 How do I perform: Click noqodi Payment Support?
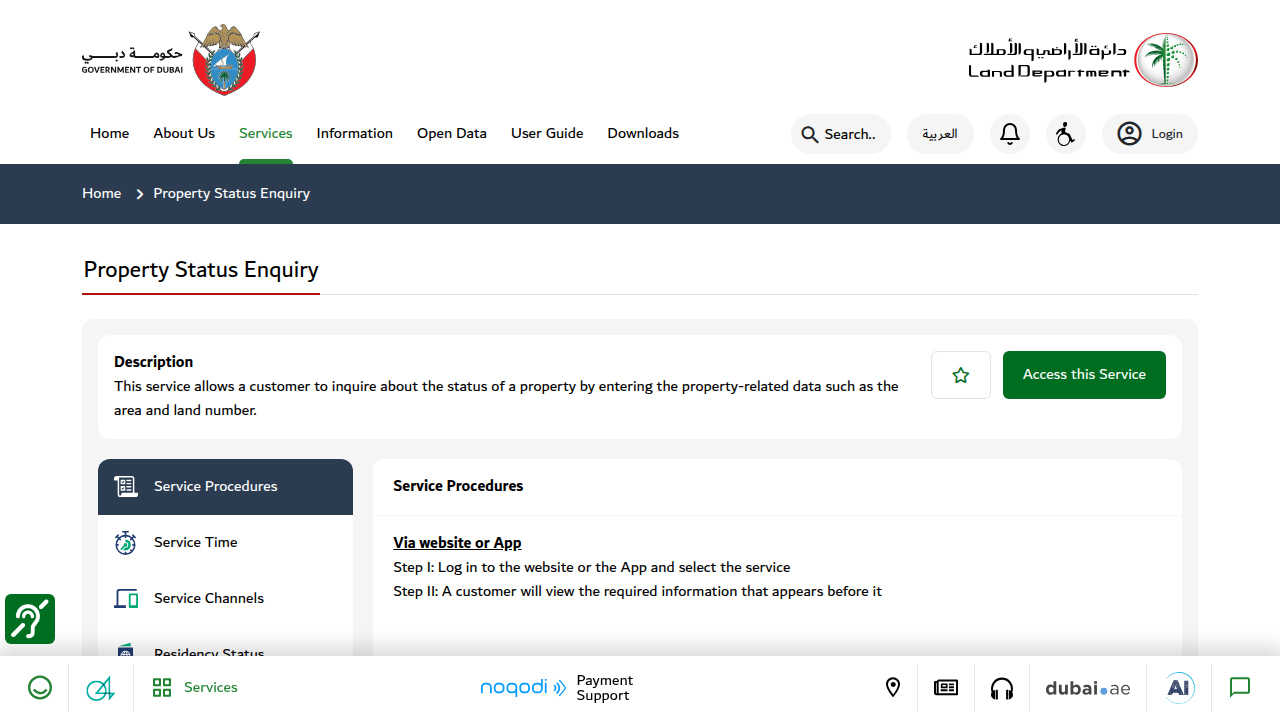coord(556,688)
